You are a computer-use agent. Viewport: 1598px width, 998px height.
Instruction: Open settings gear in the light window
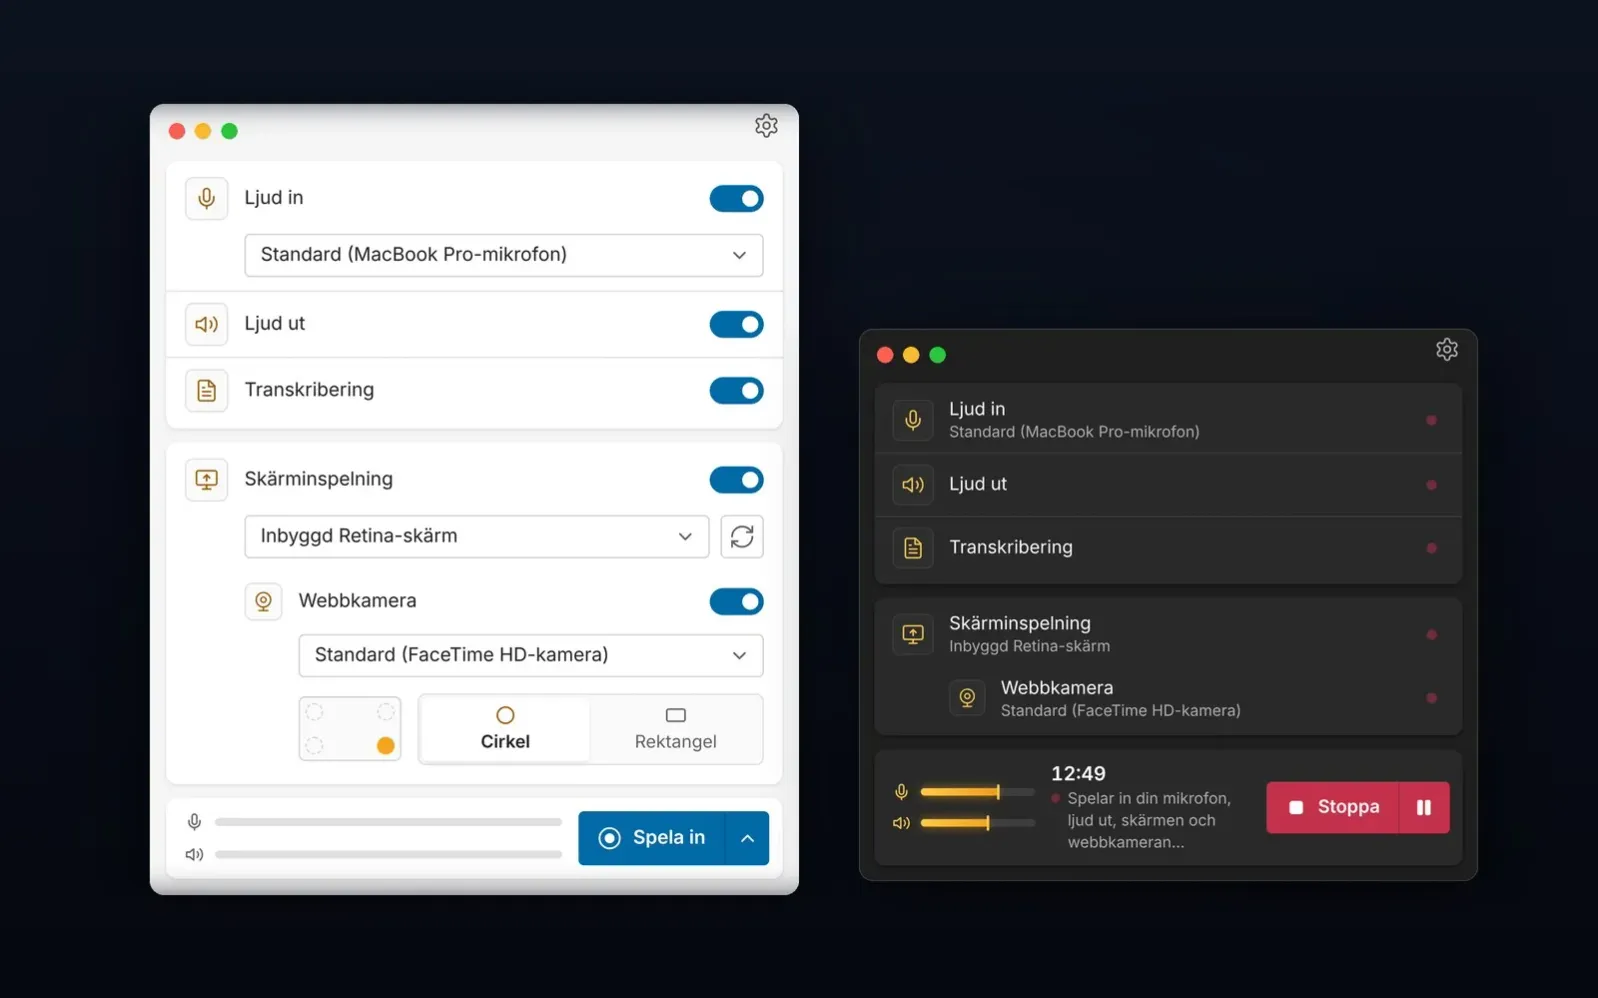(x=766, y=126)
